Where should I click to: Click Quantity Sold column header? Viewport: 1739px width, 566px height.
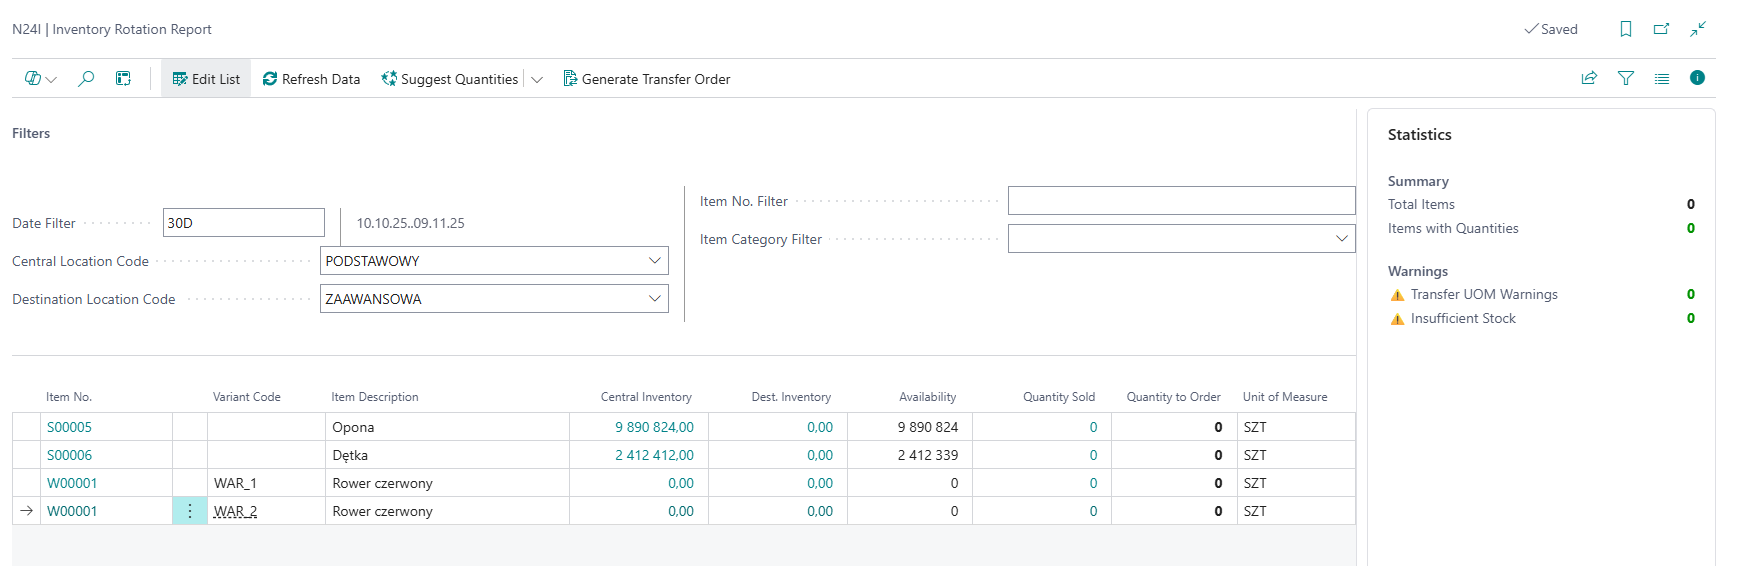[x=1059, y=397]
